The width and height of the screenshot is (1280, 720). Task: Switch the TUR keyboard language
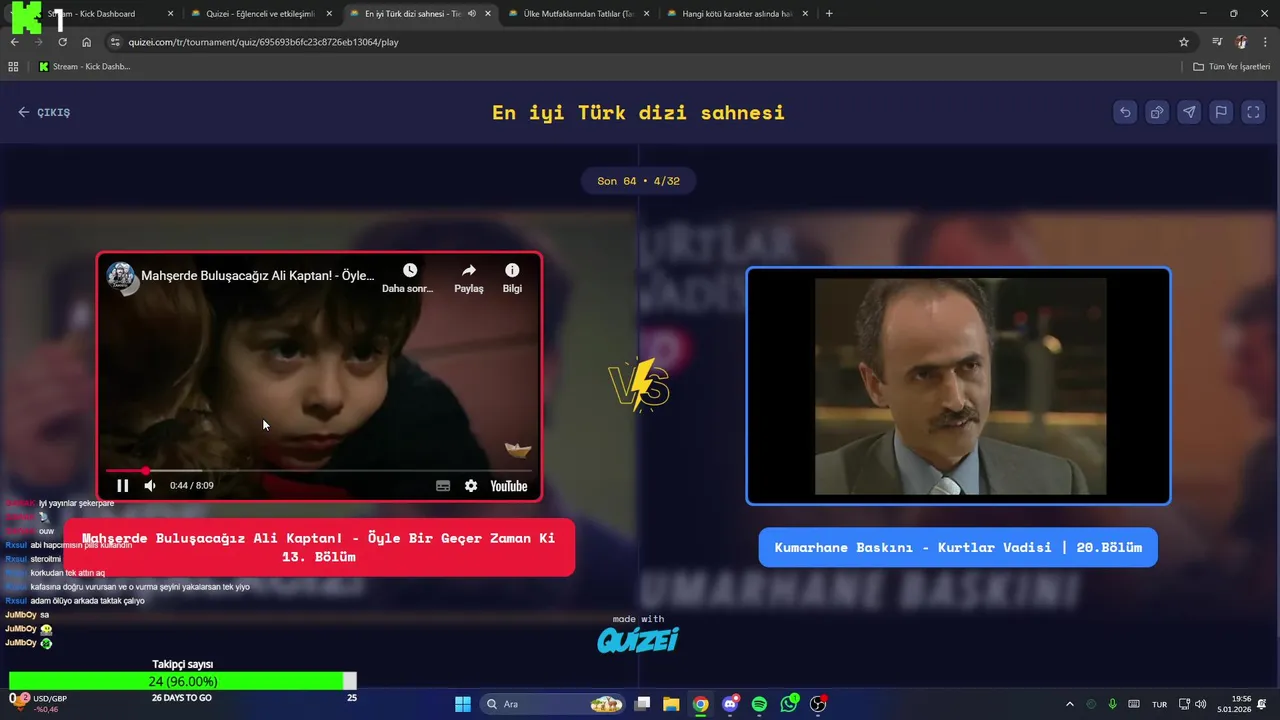click(x=1159, y=704)
